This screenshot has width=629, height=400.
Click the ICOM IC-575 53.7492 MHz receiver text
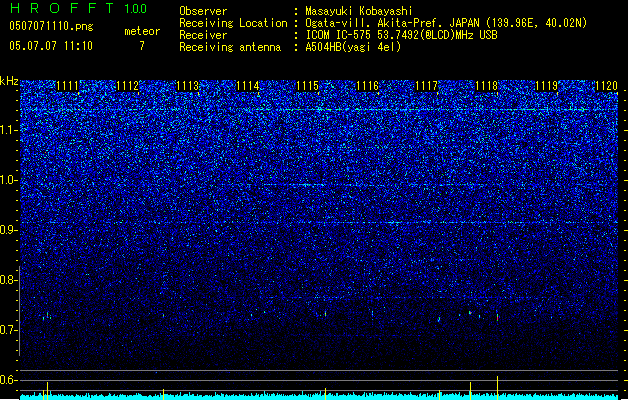click(x=401, y=35)
